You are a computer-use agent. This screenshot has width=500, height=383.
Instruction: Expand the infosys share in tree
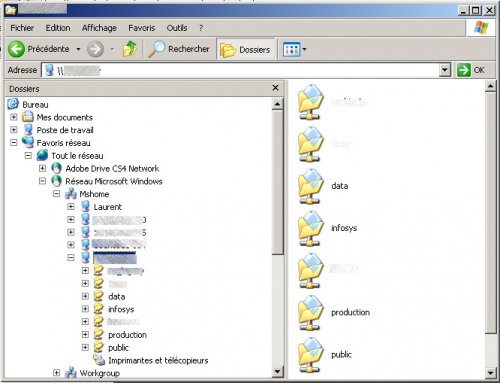coord(85,309)
